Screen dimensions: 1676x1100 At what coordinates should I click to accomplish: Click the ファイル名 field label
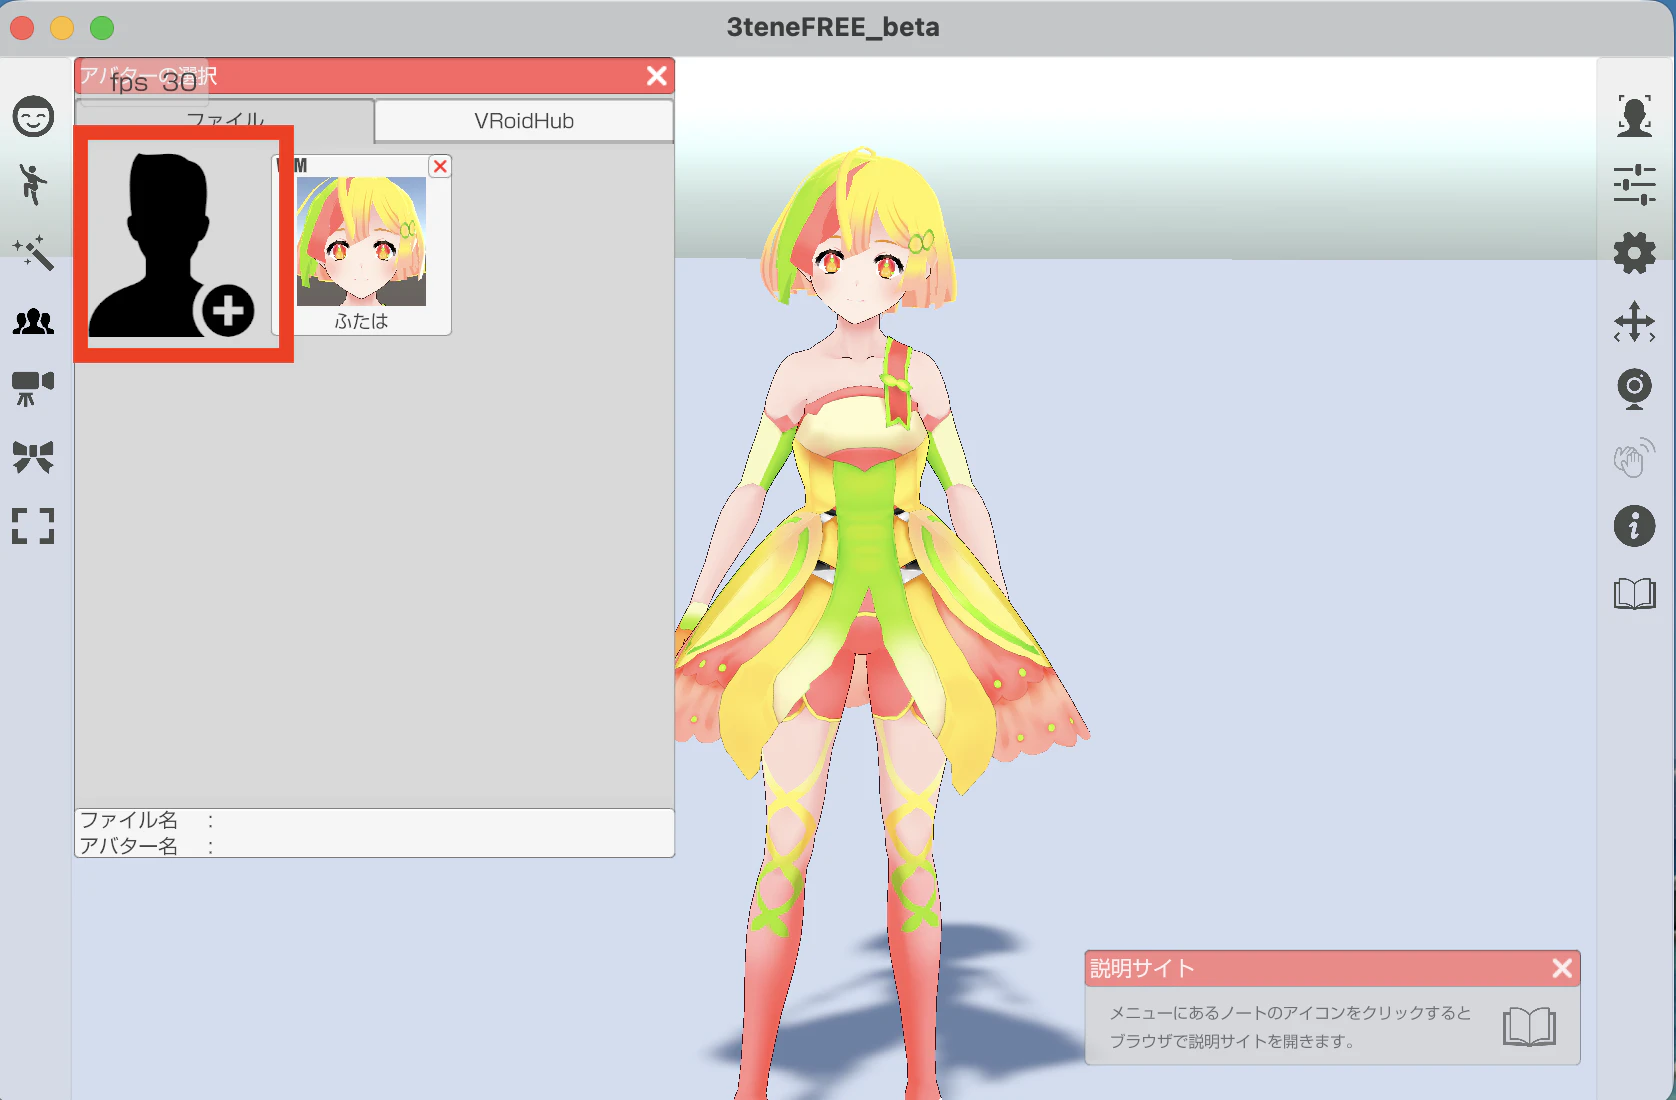click(x=129, y=820)
